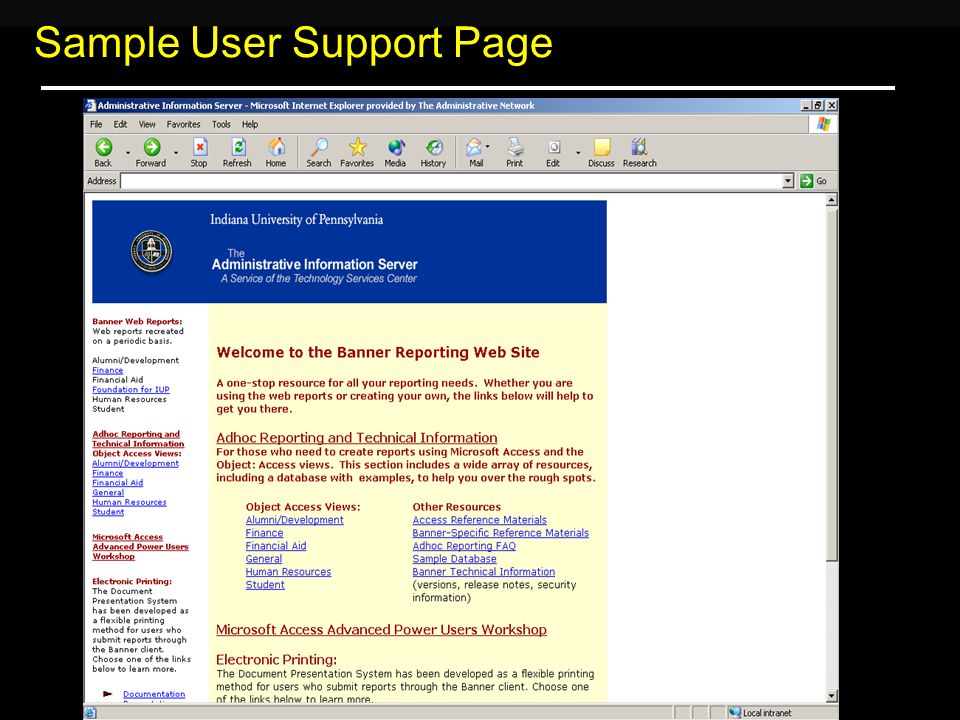Open Alumni/Development link under sidebar Object Access Views
This screenshot has height=720, width=960.
[x=135, y=463]
